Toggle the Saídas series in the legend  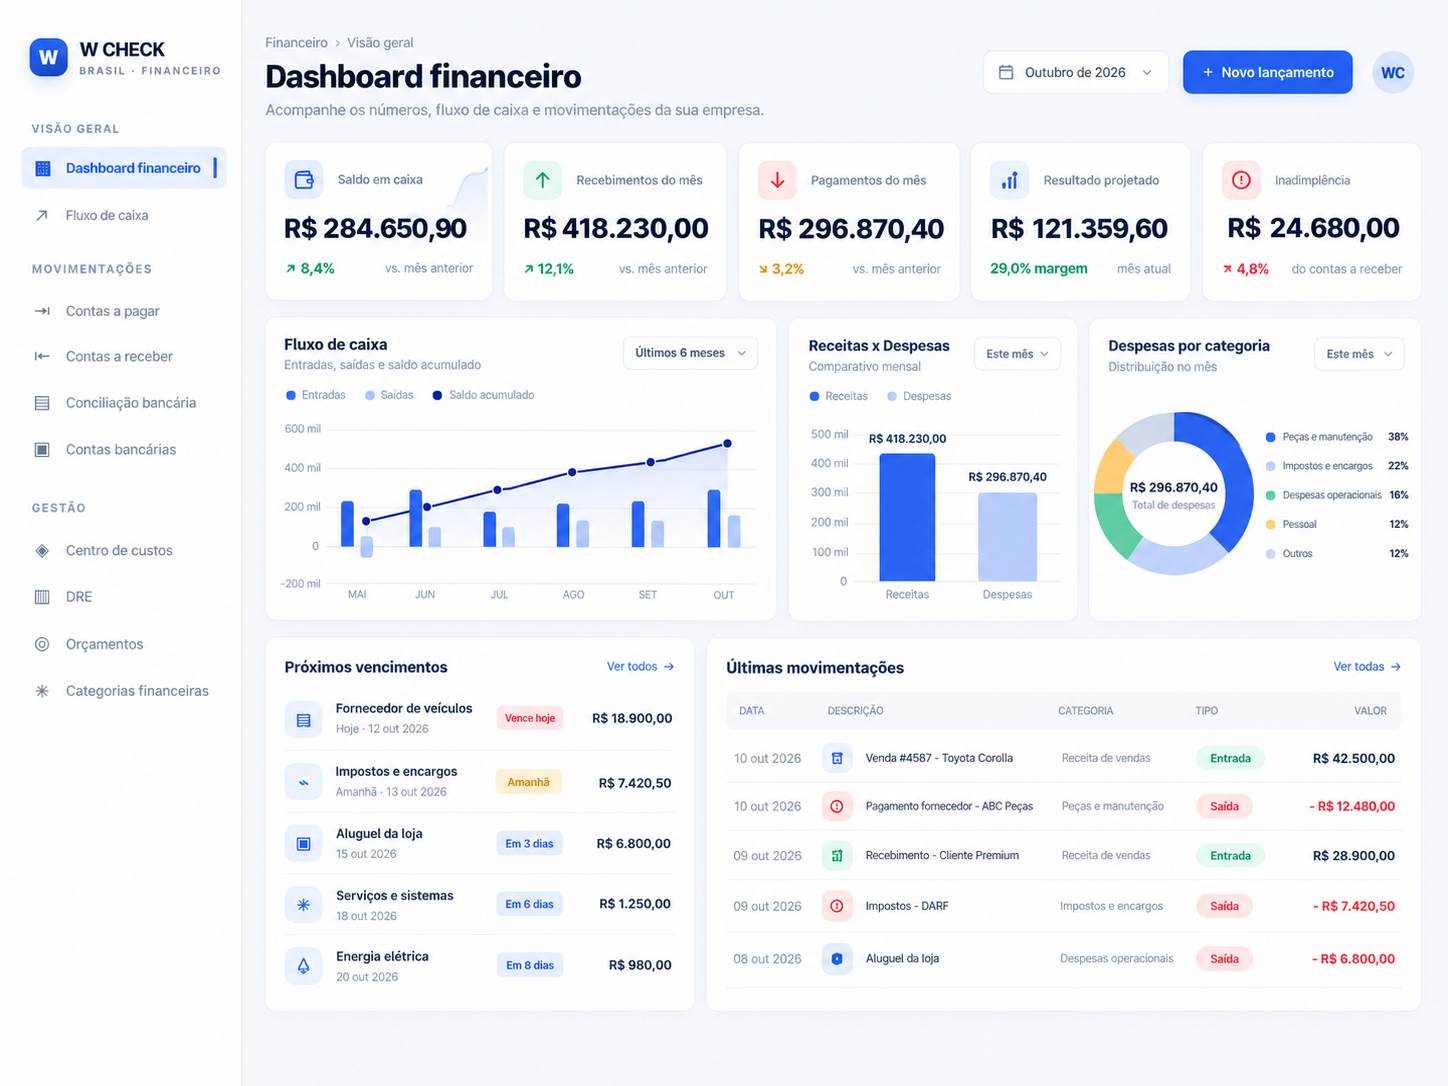click(x=389, y=395)
